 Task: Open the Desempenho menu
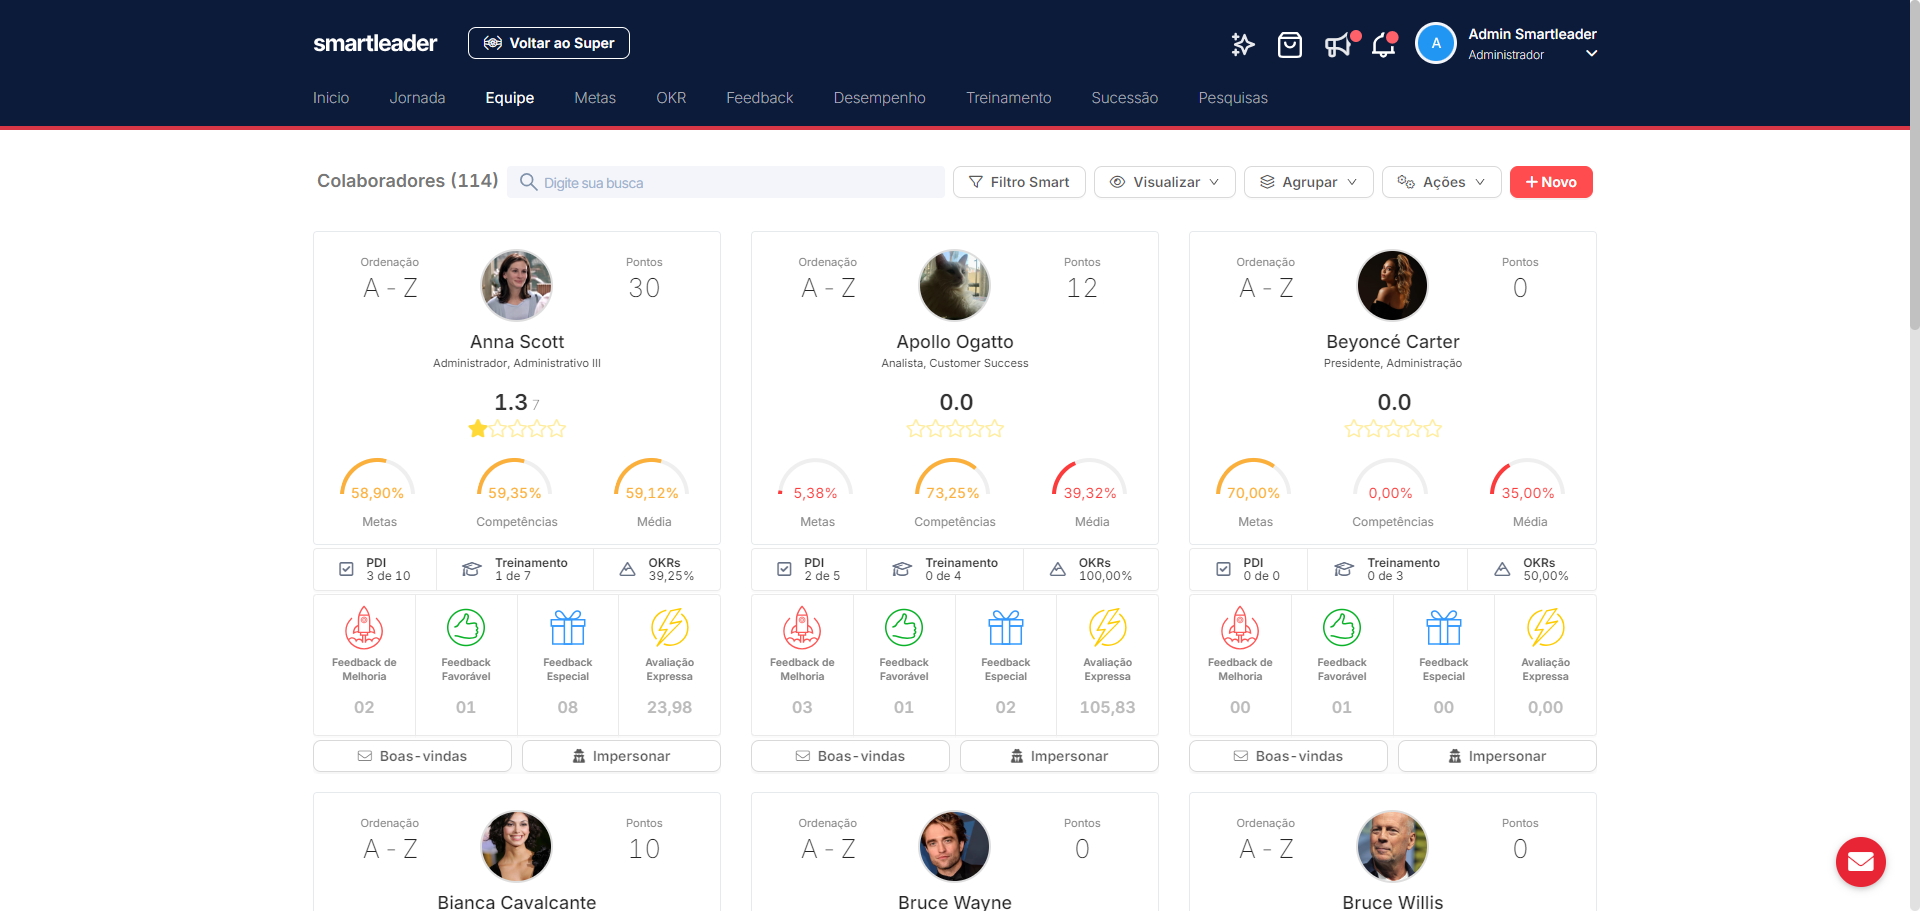(x=880, y=98)
